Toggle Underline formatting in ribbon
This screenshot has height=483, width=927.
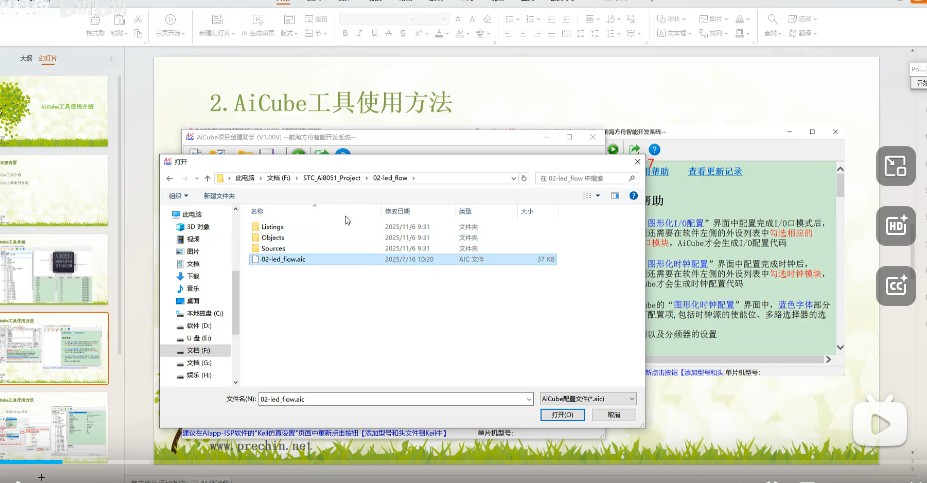[374, 34]
